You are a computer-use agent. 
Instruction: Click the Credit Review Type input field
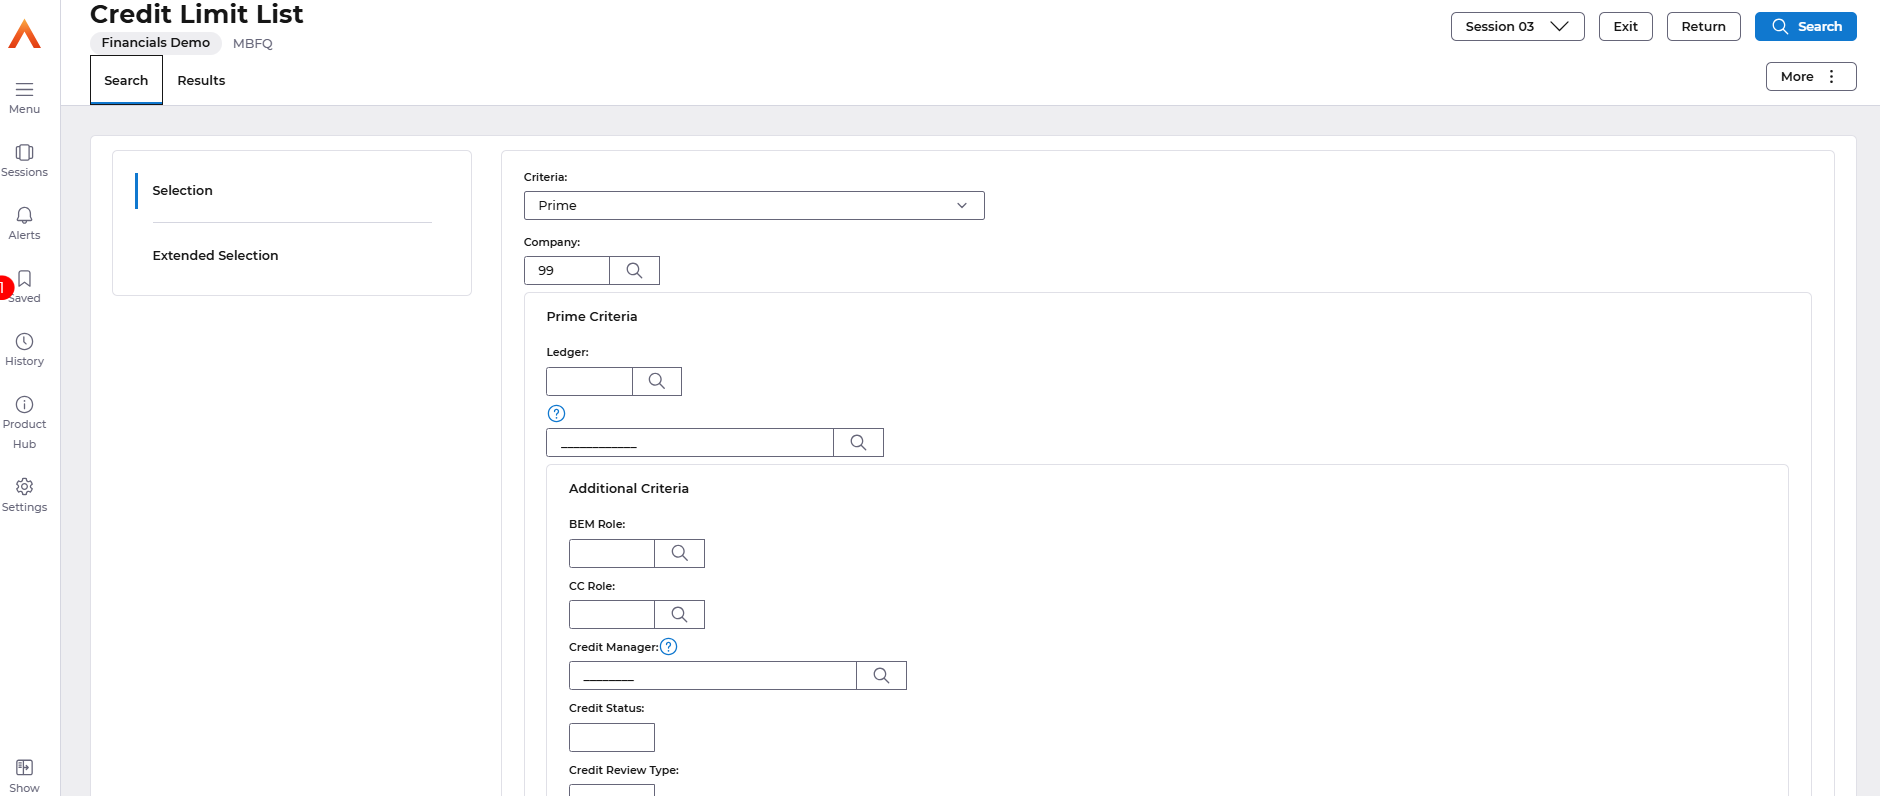[612, 790]
